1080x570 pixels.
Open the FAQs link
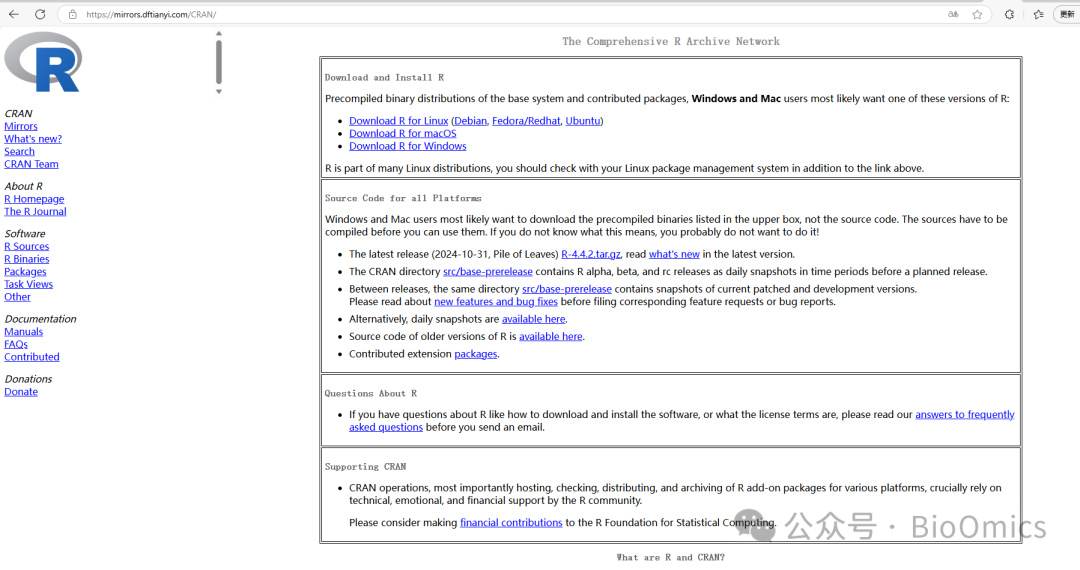point(16,344)
